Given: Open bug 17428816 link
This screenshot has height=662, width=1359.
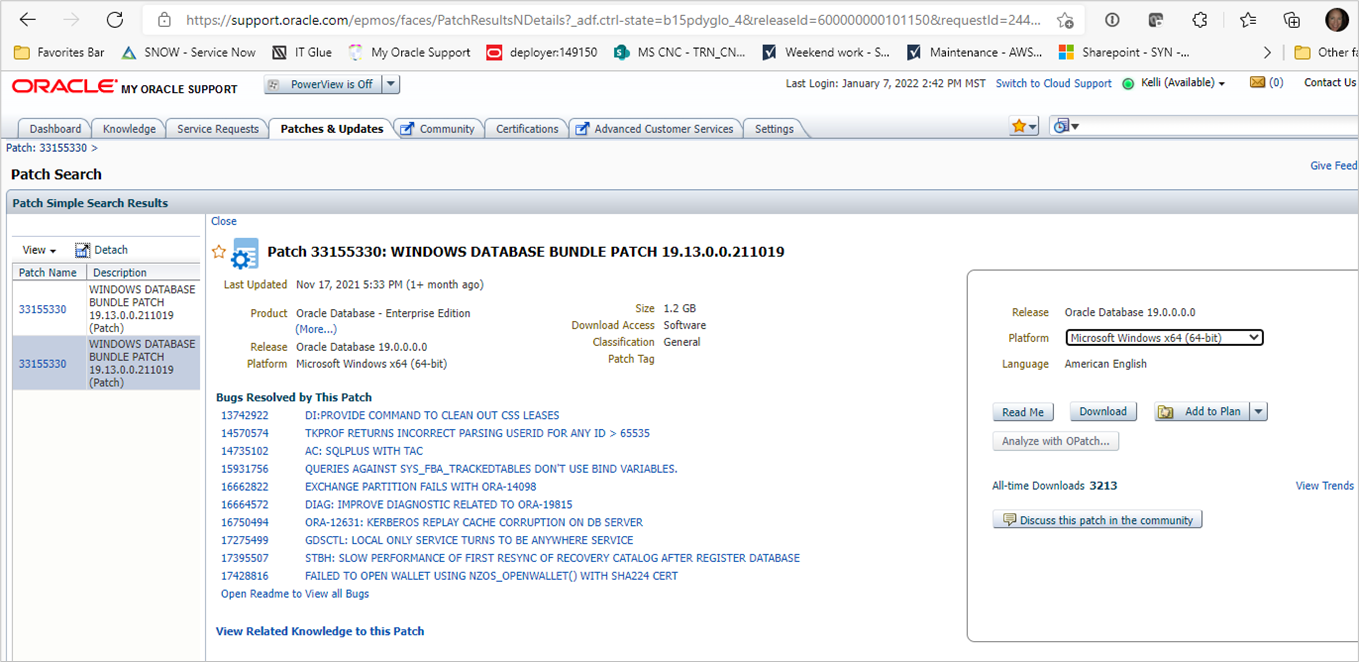Looking at the screenshot, I should (245, 576).
